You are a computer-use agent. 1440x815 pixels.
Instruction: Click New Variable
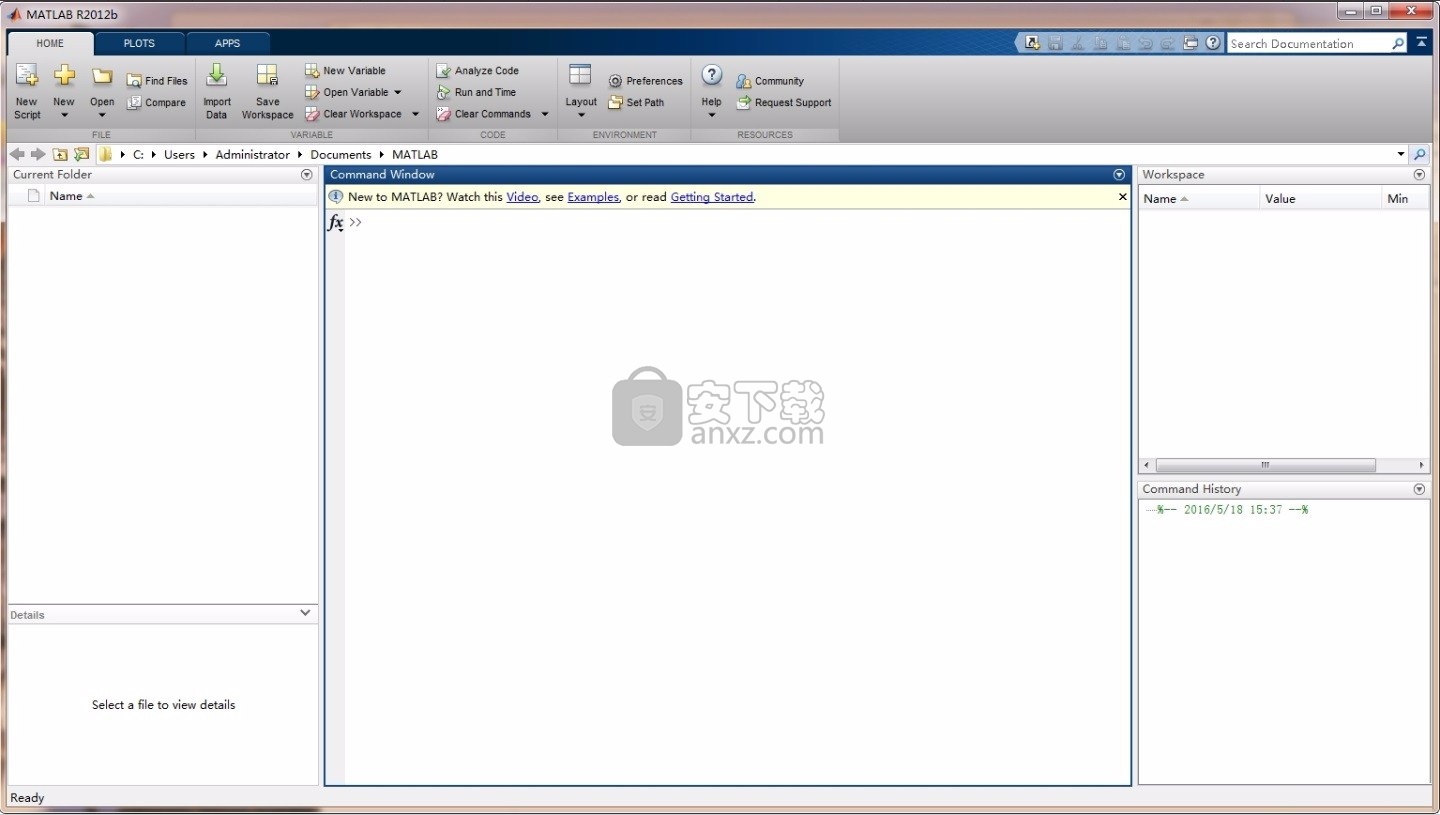coord(345,71)
